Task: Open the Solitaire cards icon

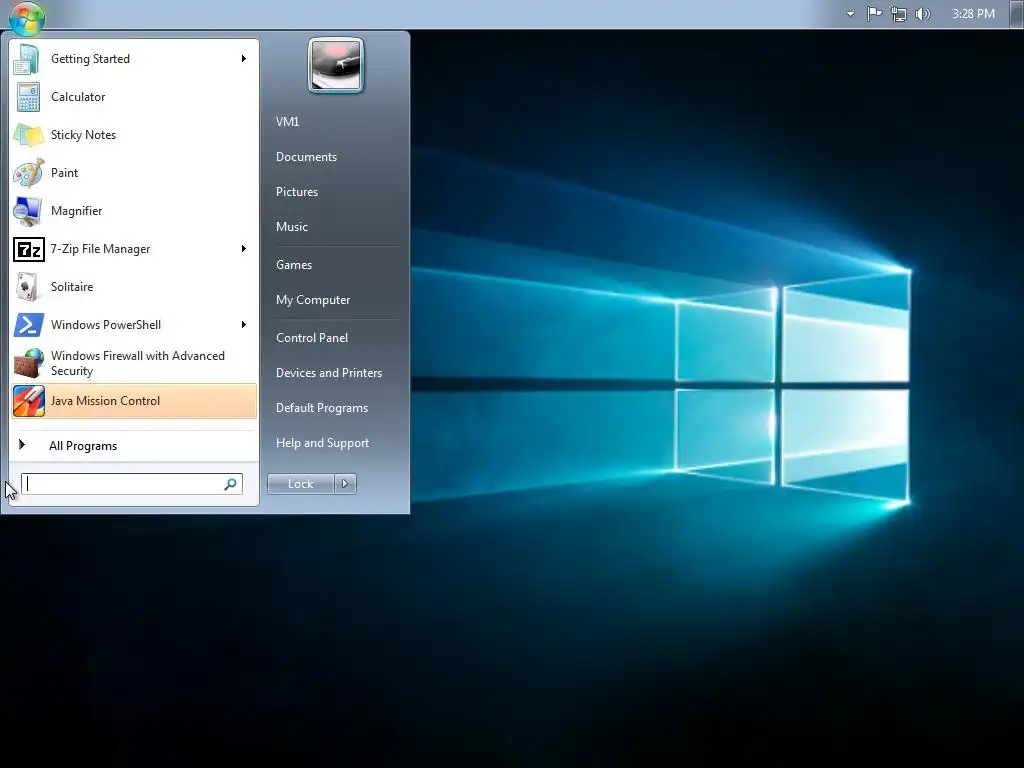Action: click(x=28, y=287)
